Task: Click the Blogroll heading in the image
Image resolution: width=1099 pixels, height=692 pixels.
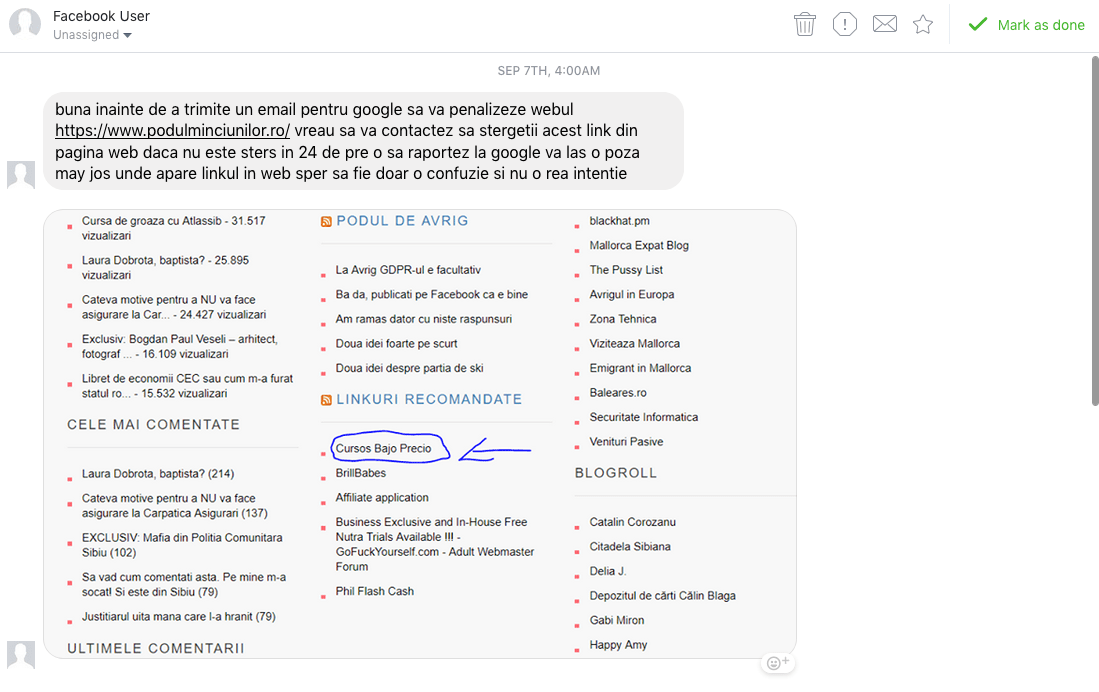Action: [615, 473]
